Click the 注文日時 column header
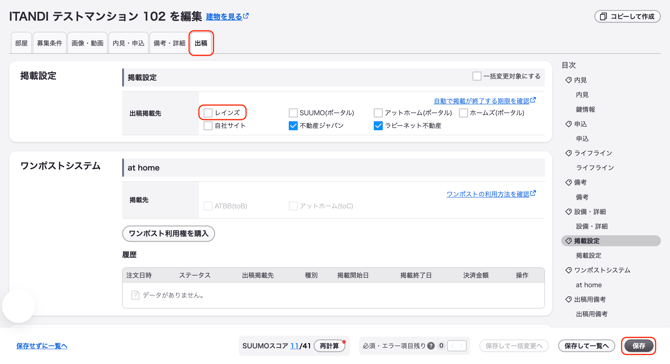Viewport: 670px width, 364px height. [x=139, y=276]
